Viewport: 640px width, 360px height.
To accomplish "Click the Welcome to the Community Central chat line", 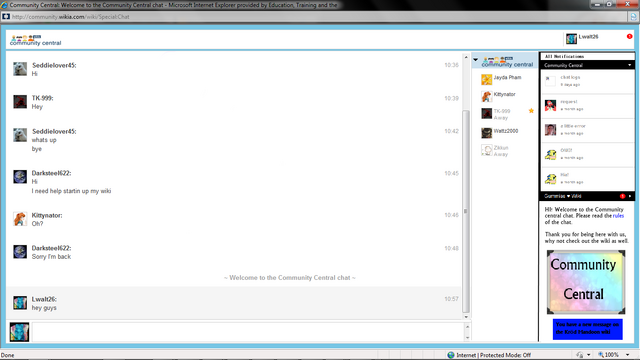I will (289, 278).
